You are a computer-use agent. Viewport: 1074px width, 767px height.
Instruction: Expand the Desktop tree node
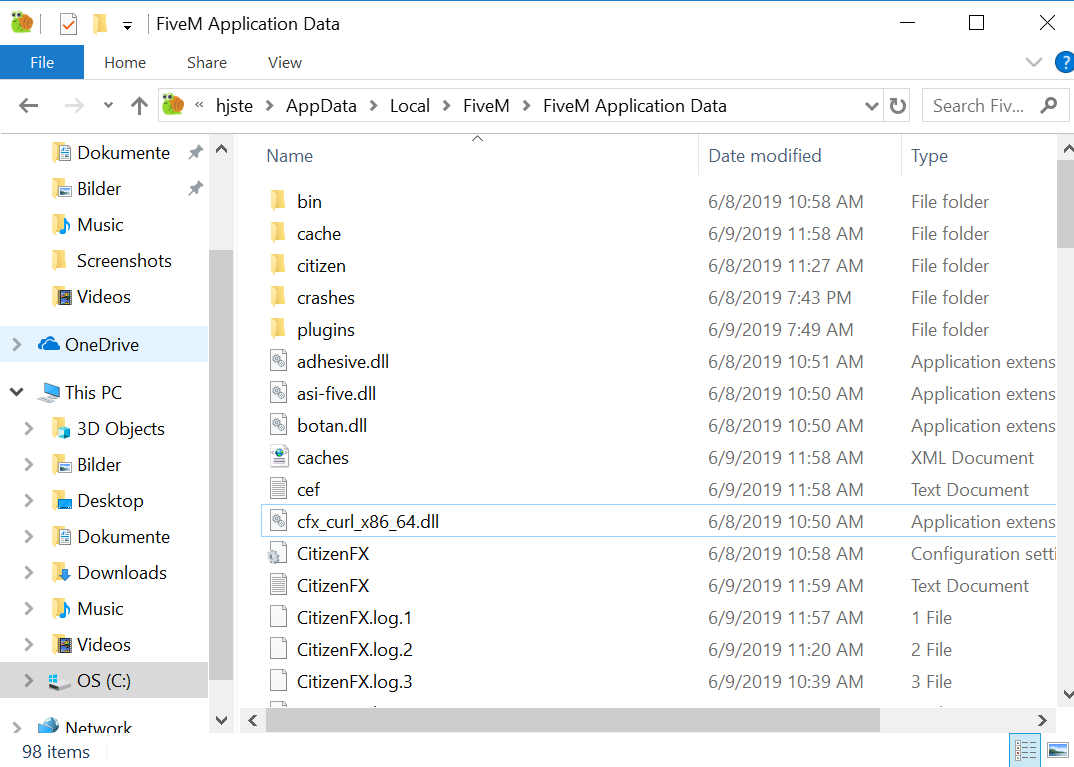pyautogui.click(x=29, y=501)
